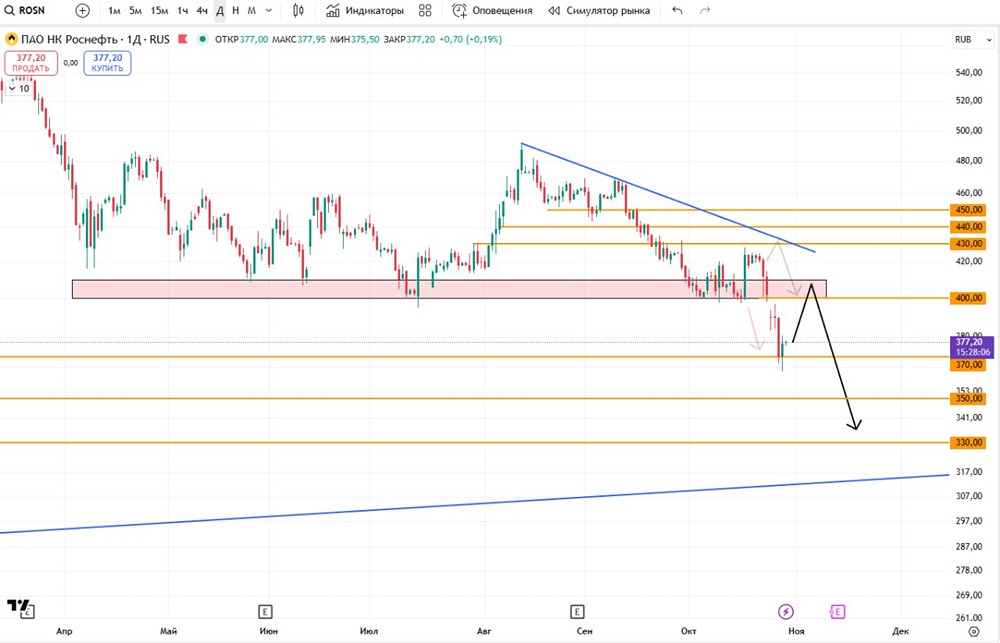The width and height of the screenshot is (1000, 643).
Task: Start the Симулятор рынка mode
Action: click(601, 11)
